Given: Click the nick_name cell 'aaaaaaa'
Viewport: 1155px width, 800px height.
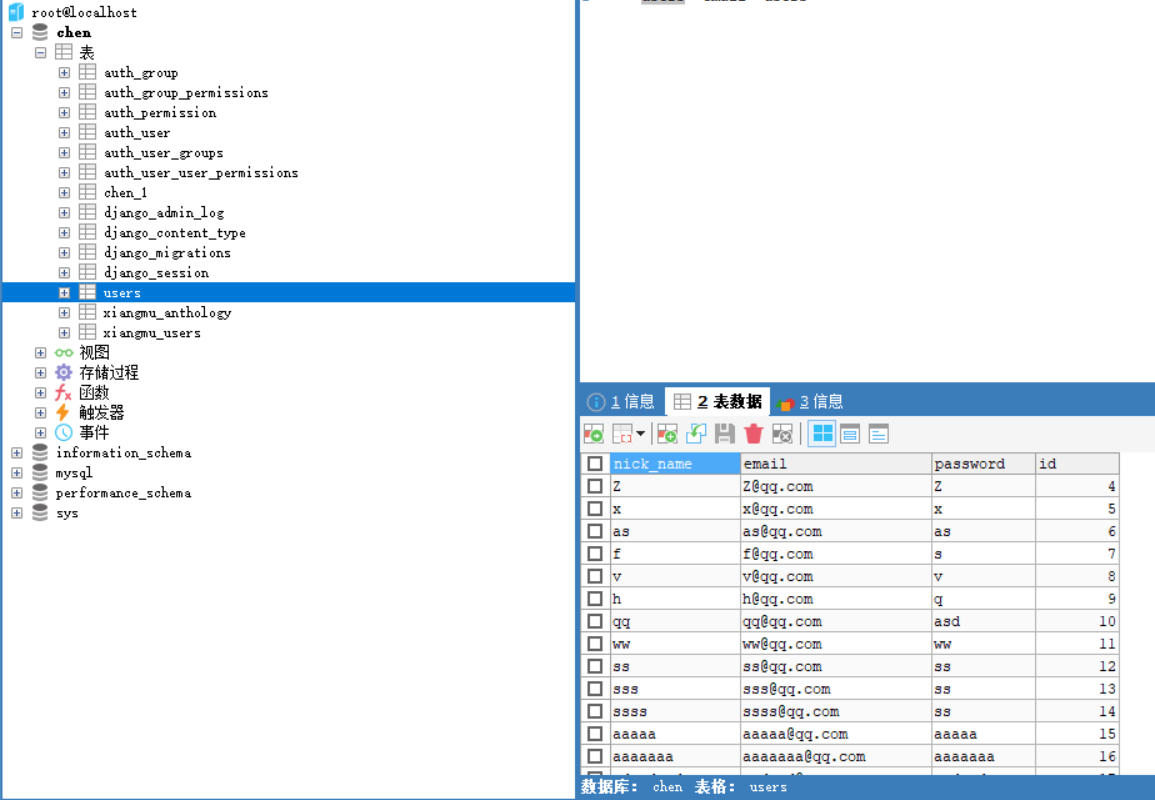Looking at the screenshot, I should 675,757.
